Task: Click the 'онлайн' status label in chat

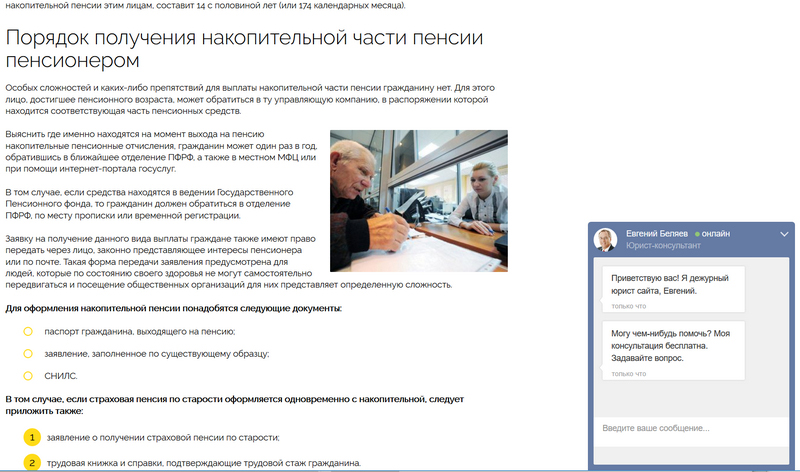Action: (x=716, y=233)
